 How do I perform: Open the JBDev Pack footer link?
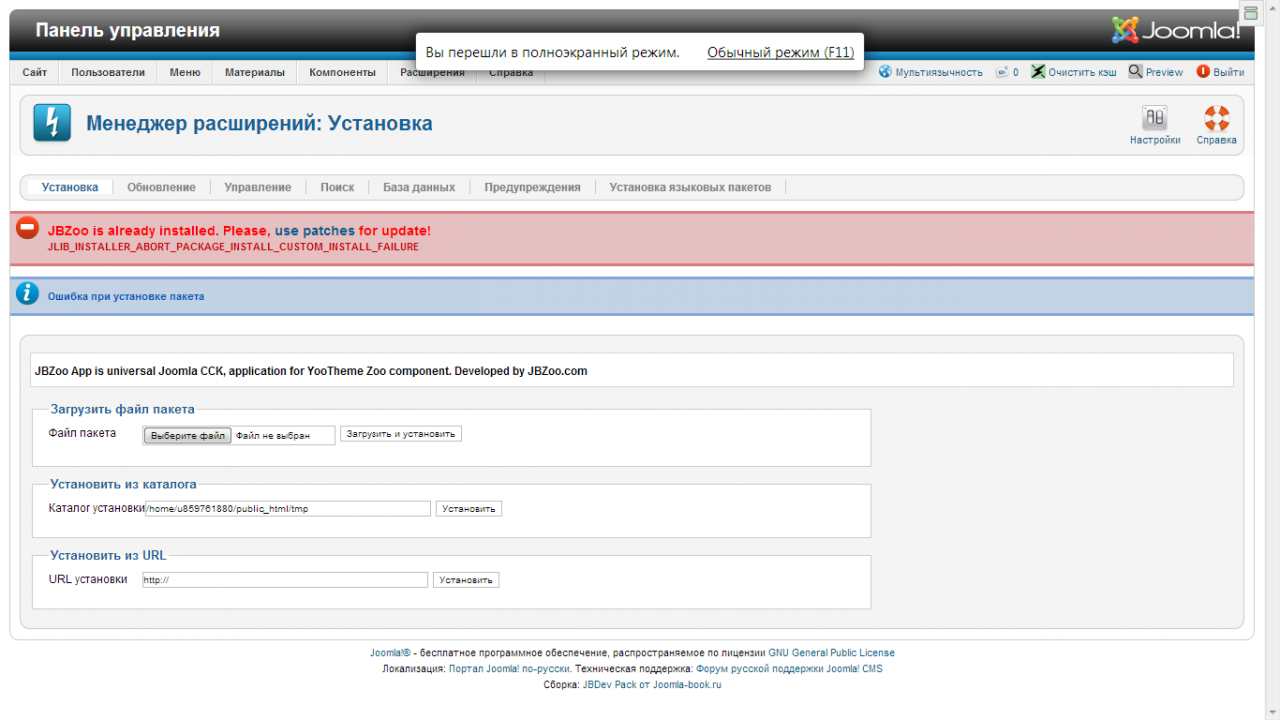[608, 685]
